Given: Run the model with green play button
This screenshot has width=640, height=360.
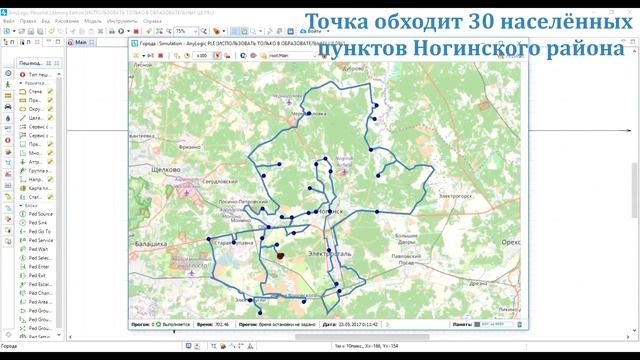Looking at the screenshot, I should (x=121, y=31).
